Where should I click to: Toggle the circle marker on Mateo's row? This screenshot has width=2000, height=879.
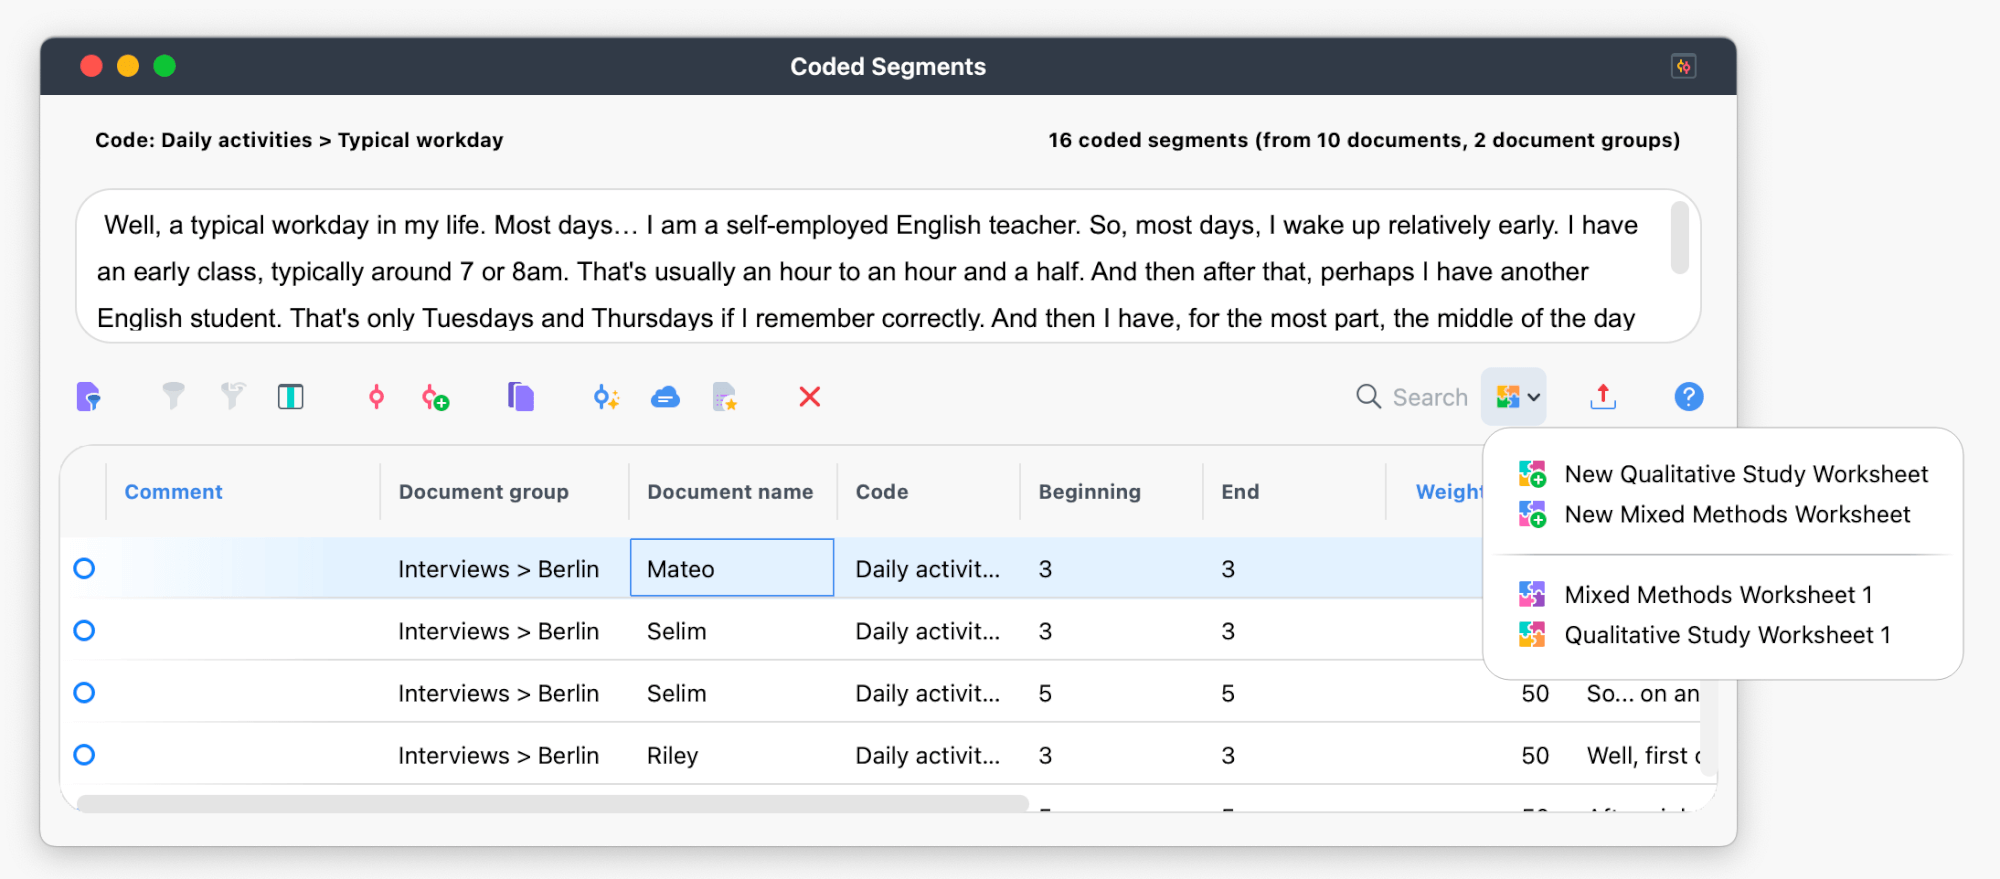[85, 569]
